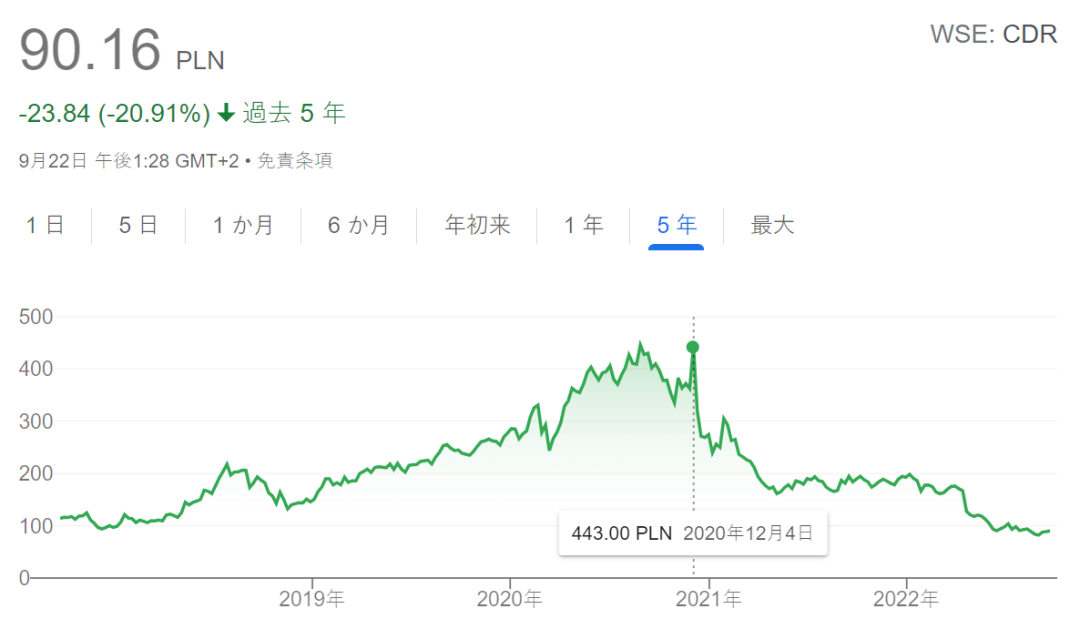Image resolution: width=1080 pixels, height=619 pixels.
Task: Click the WSE: CDR ticker label
Action: 993,34
